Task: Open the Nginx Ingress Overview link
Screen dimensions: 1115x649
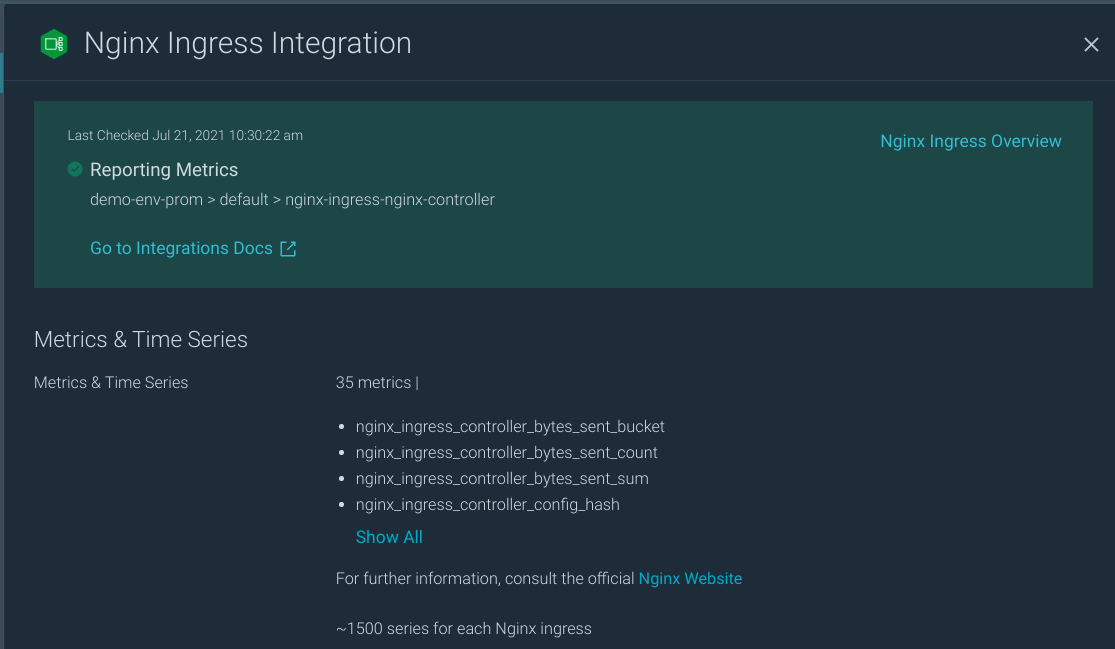Action: (x=970, y=141)
